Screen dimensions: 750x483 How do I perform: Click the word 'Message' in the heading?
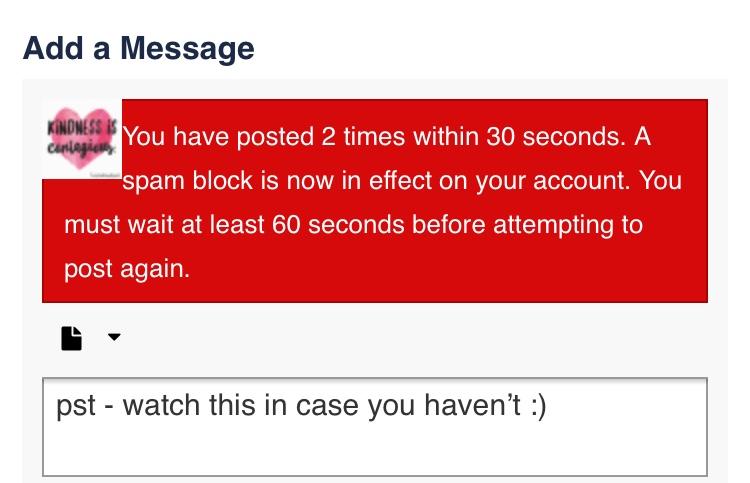tap(187, 48)
